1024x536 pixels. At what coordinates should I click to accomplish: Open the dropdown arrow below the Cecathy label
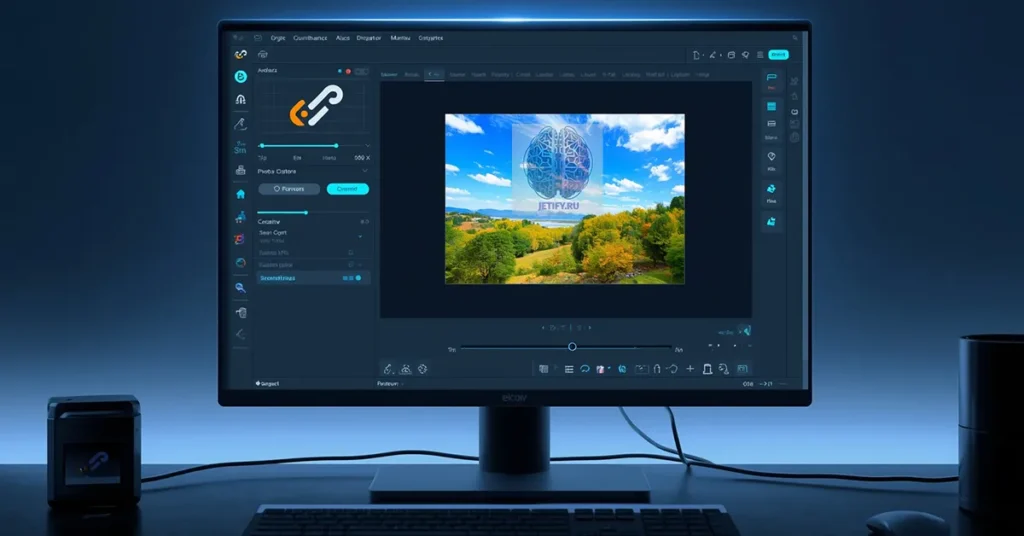360,236
